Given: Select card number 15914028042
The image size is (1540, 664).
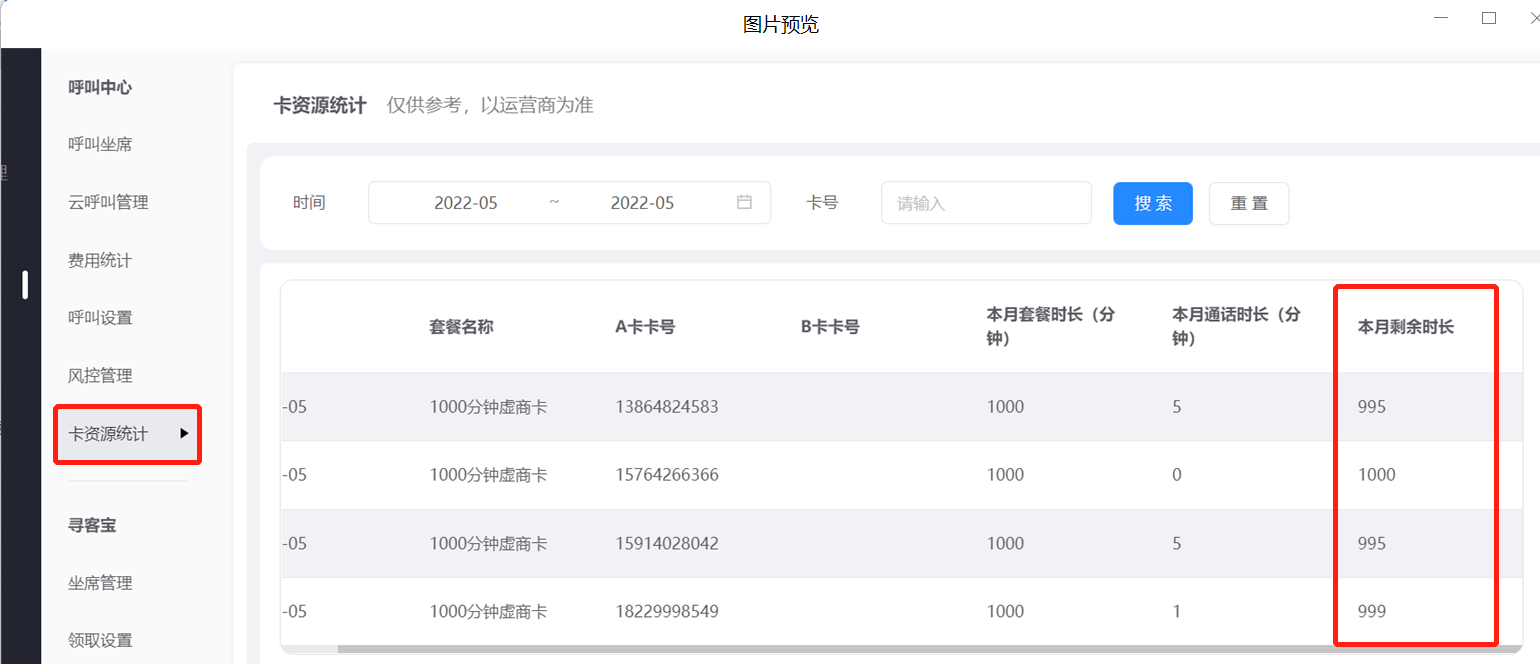Looking at the screenshot, I should pyautogui.click(x=667, y=543).
